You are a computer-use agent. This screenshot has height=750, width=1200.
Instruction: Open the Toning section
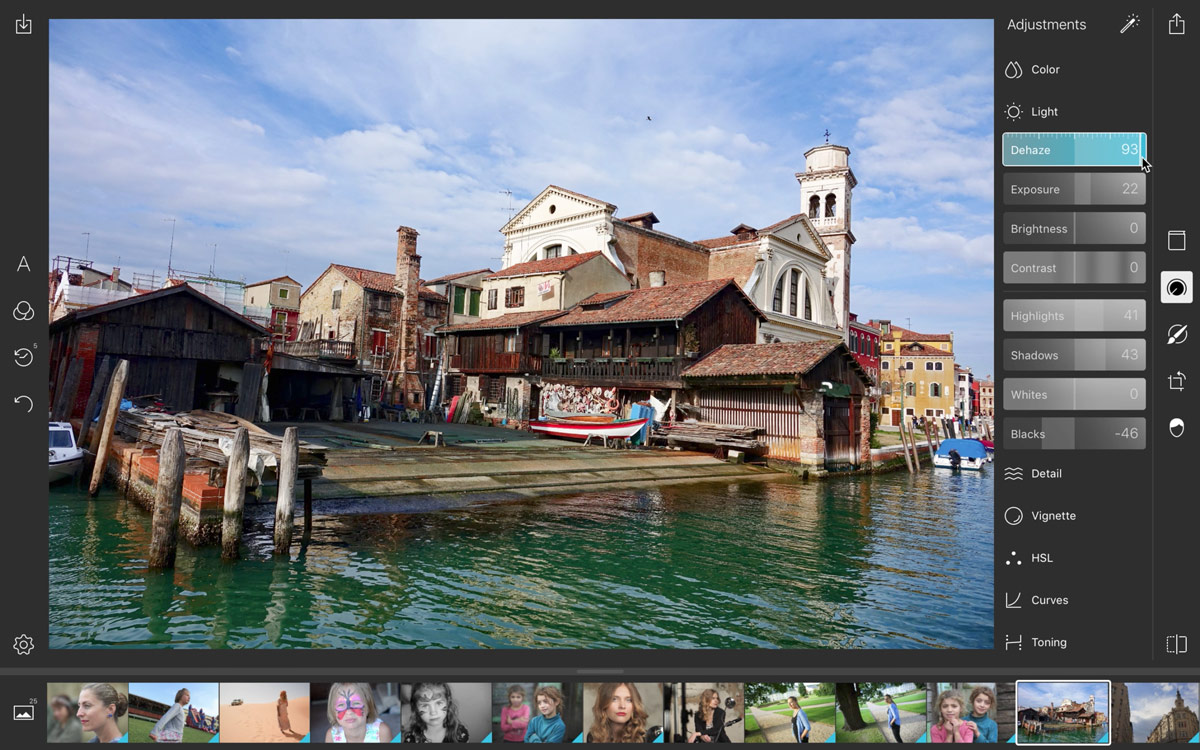1048,643
